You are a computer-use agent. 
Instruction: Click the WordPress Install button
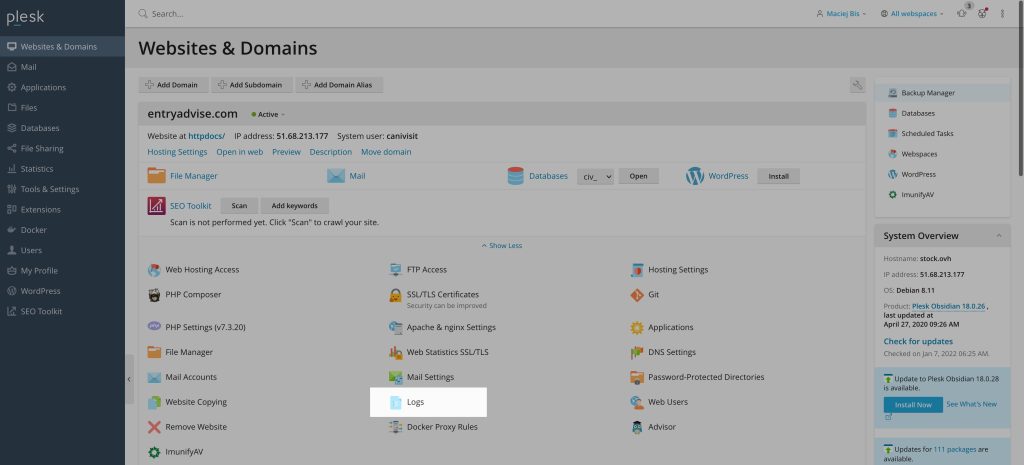(778, 176)
